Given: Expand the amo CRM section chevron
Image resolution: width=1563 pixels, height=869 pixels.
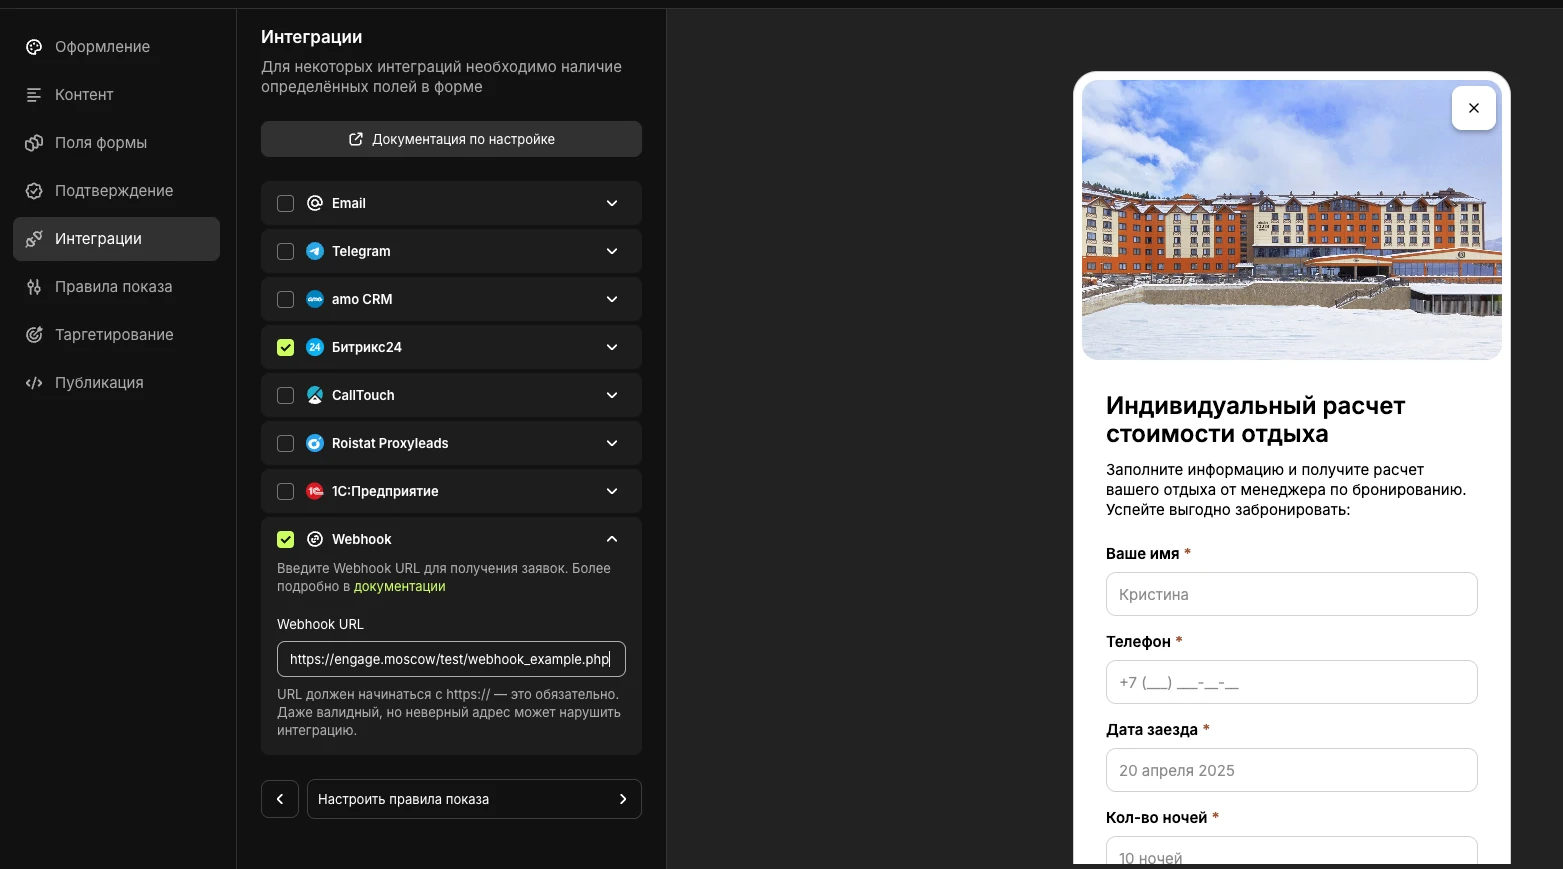Looking at the screenshot, I should pyautogui.click(x=612, y=299).
